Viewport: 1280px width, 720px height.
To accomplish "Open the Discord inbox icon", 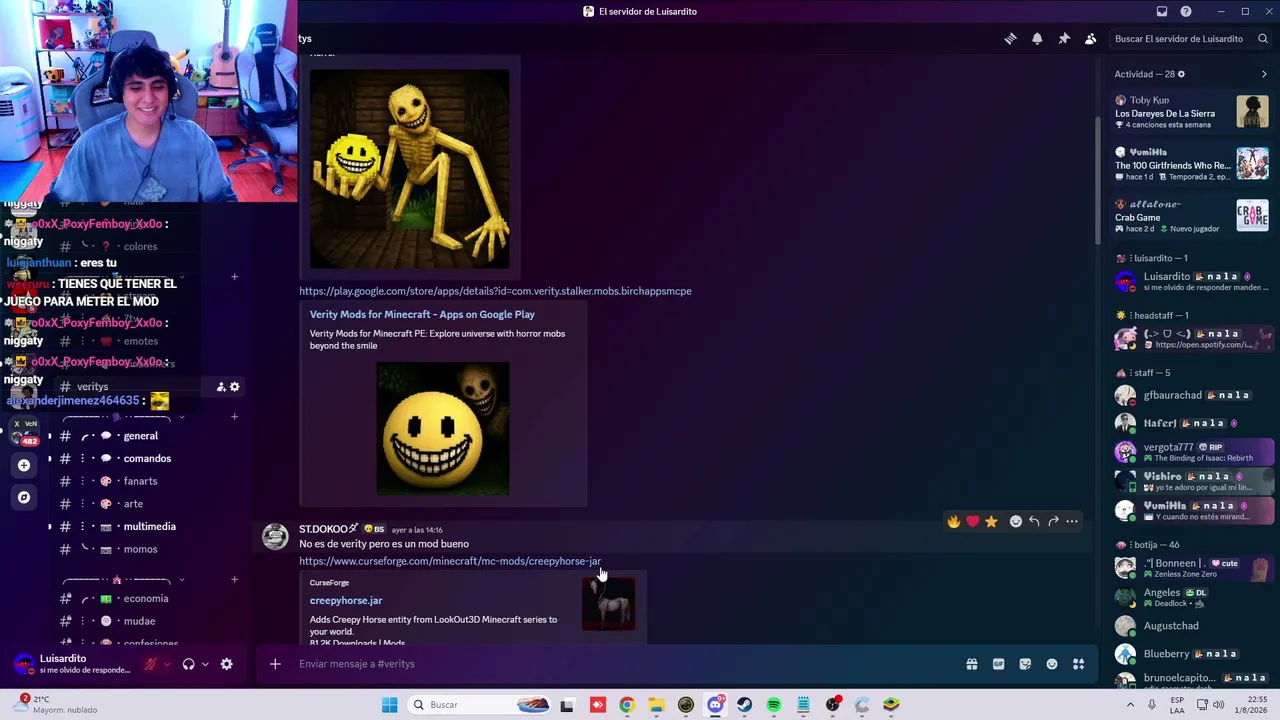I will coord(1162,12).
